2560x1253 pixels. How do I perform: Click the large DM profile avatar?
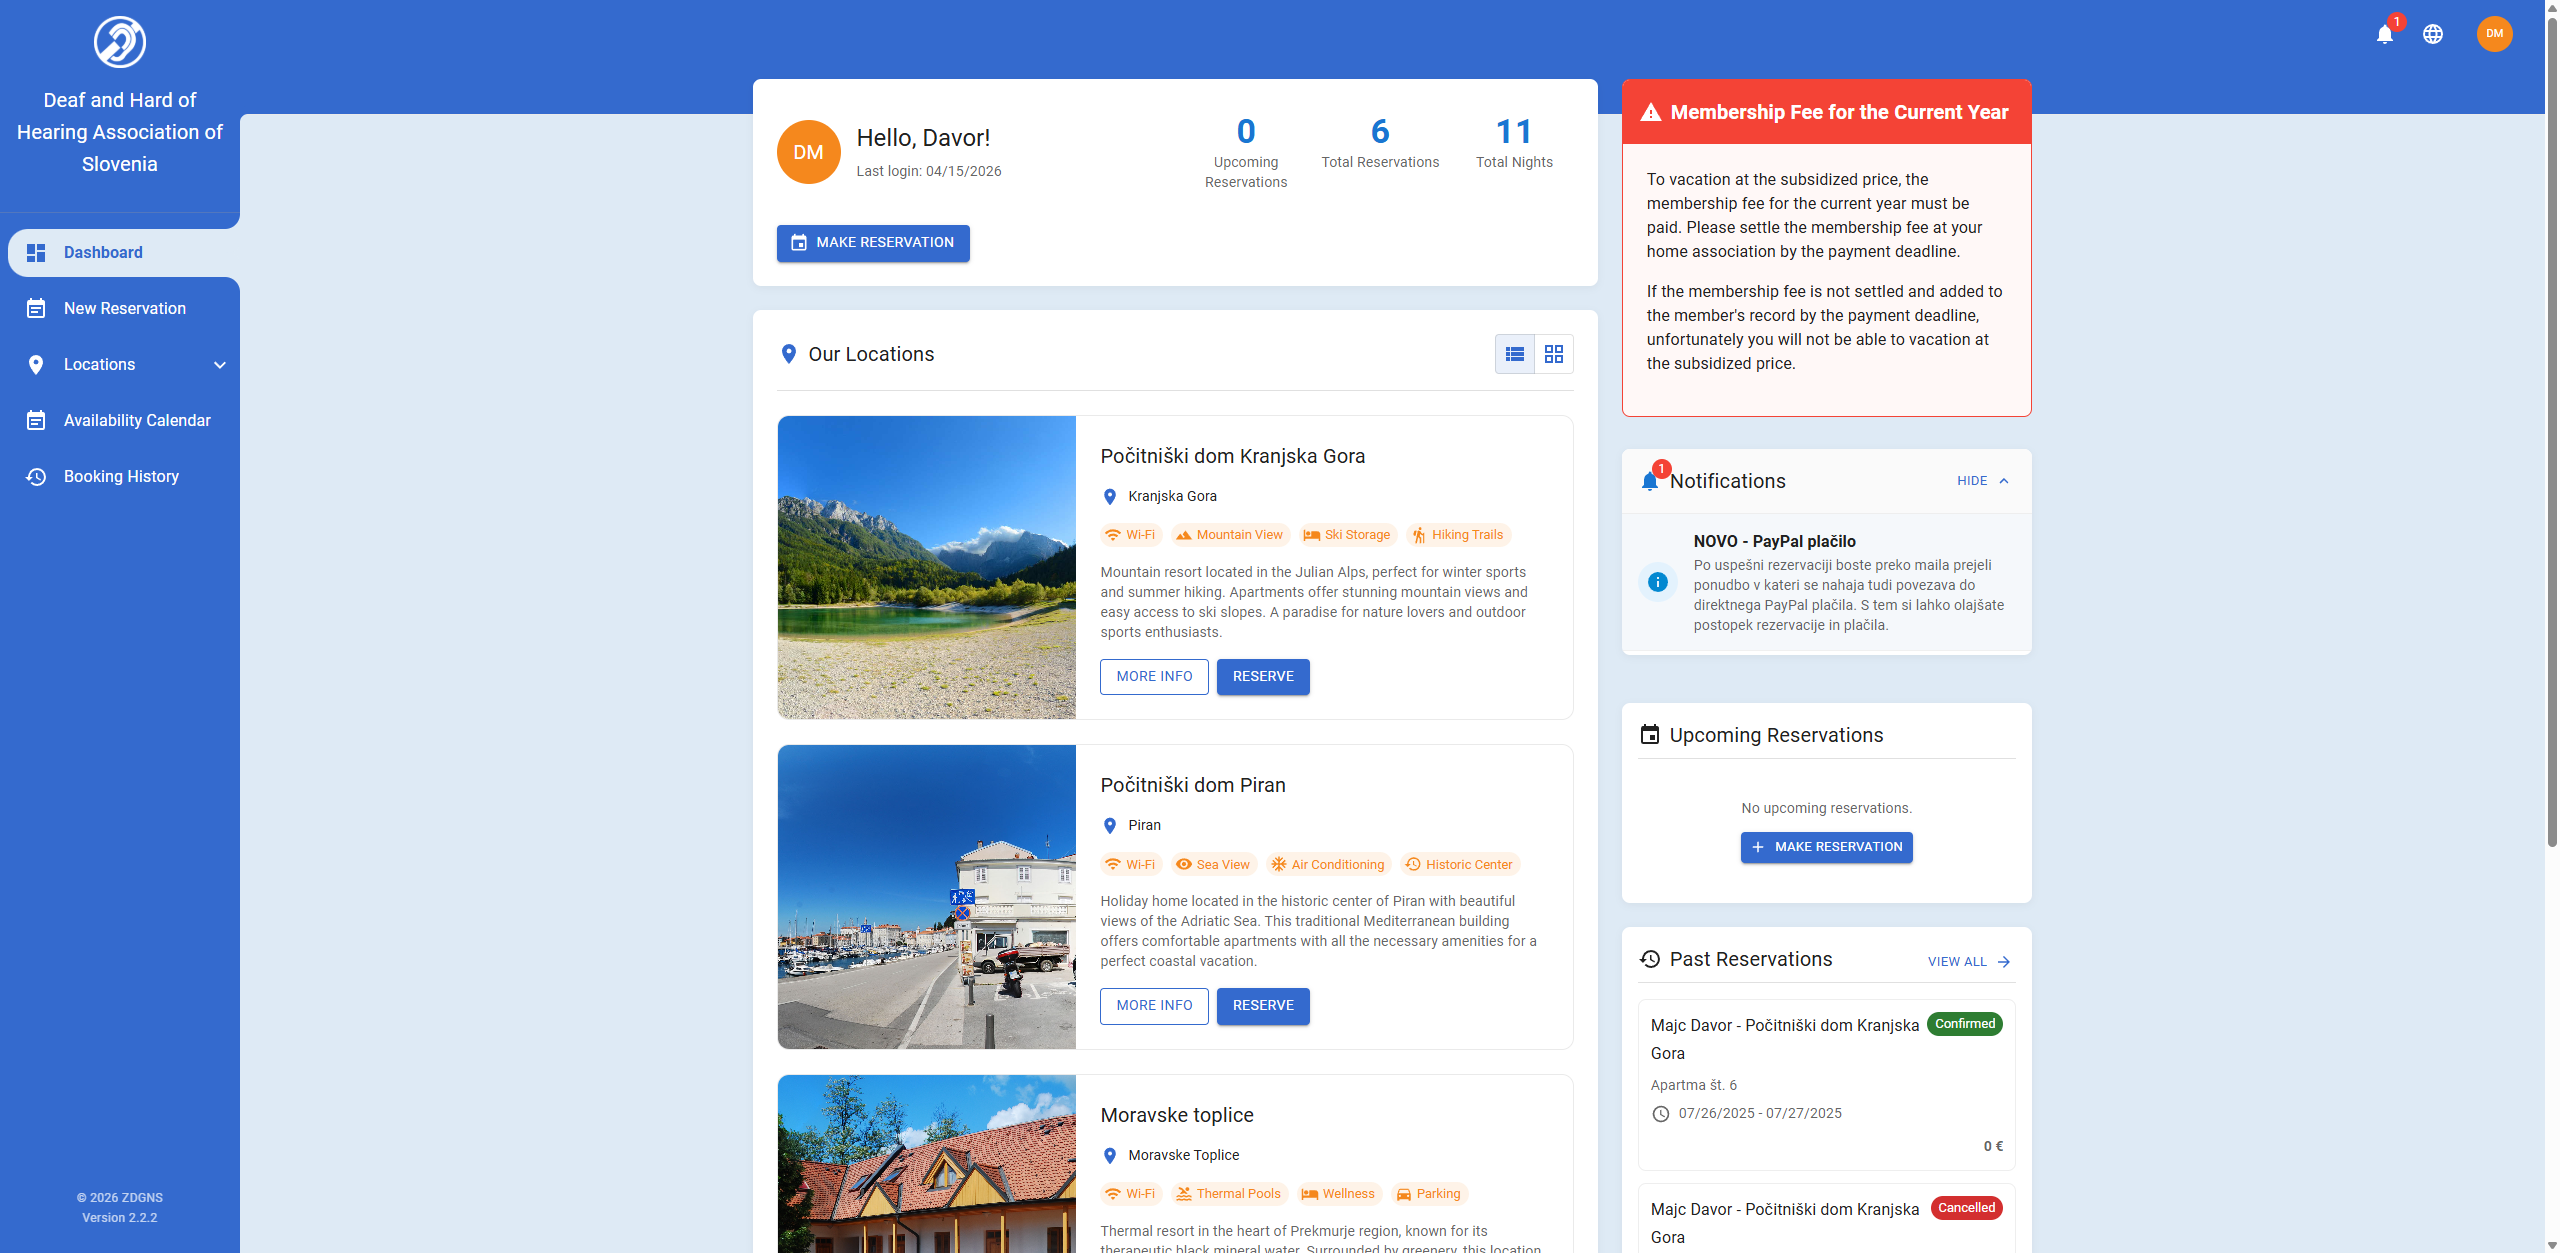coord(809,152)
